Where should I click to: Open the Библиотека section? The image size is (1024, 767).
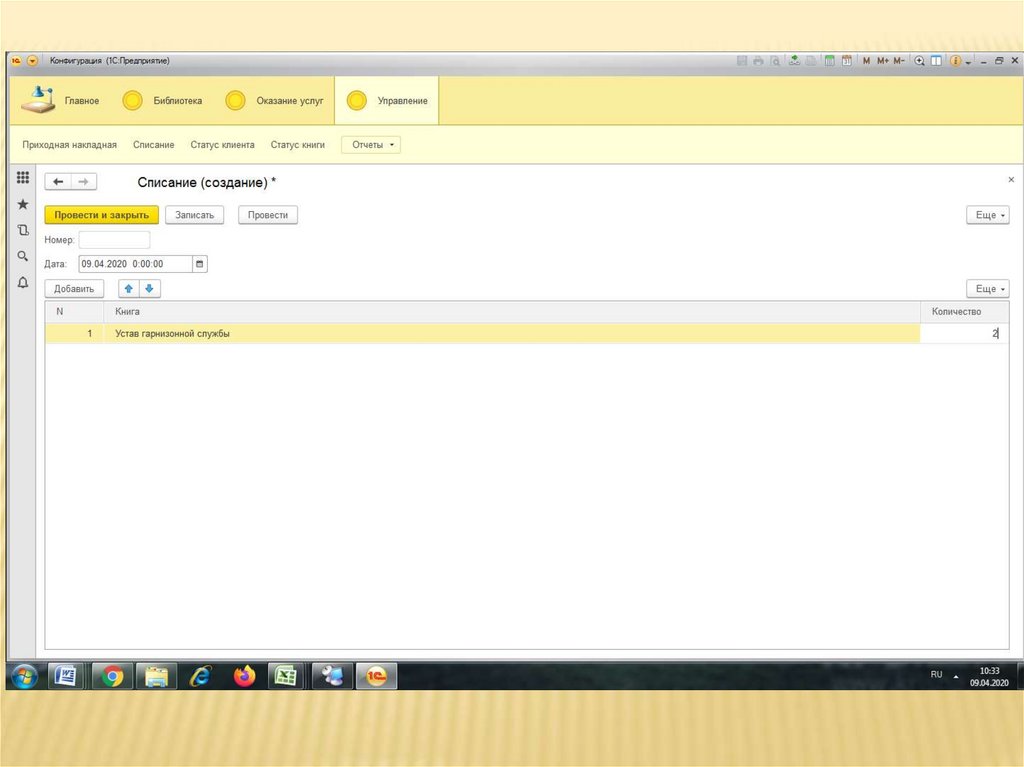coord(163,101)
